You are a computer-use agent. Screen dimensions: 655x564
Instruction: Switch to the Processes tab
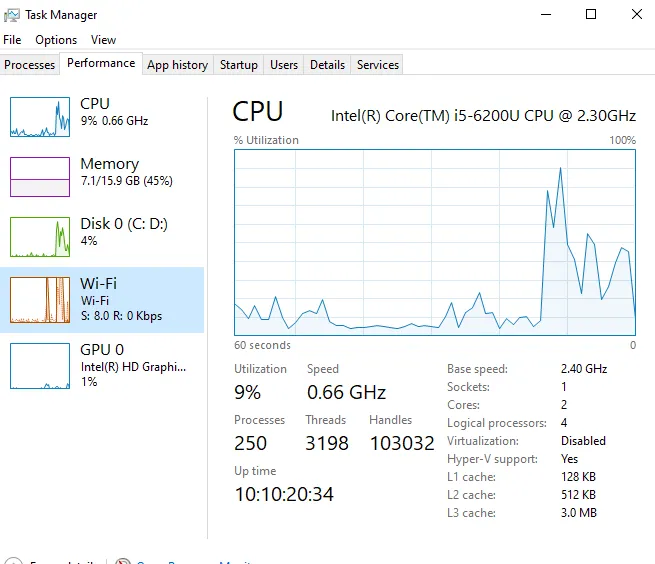tap(30, 65)
